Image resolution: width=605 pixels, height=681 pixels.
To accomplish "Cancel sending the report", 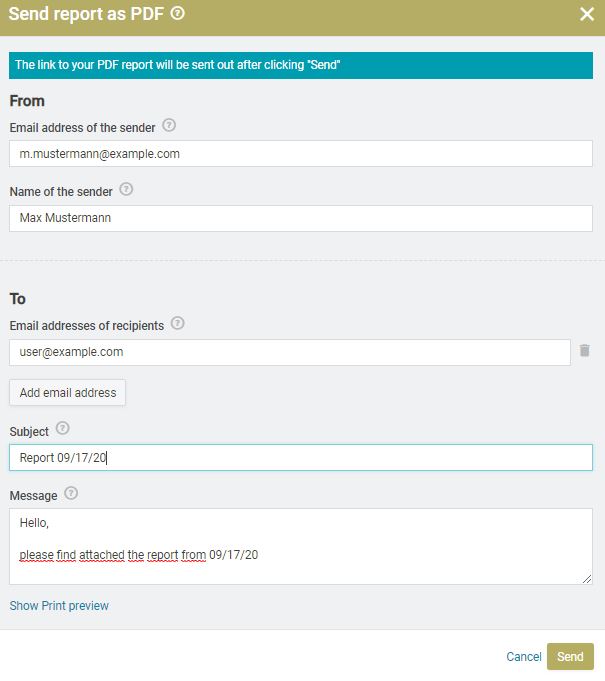I will click(523, 656).
